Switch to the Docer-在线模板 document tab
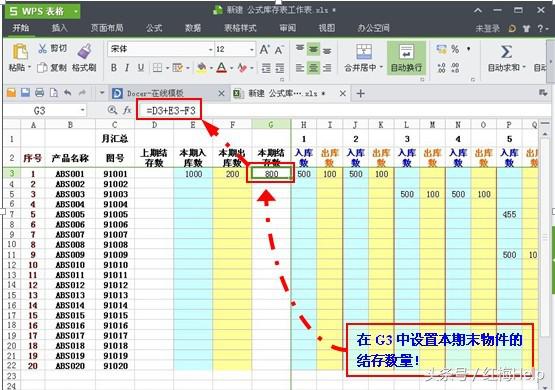 [x=155, y=93]
